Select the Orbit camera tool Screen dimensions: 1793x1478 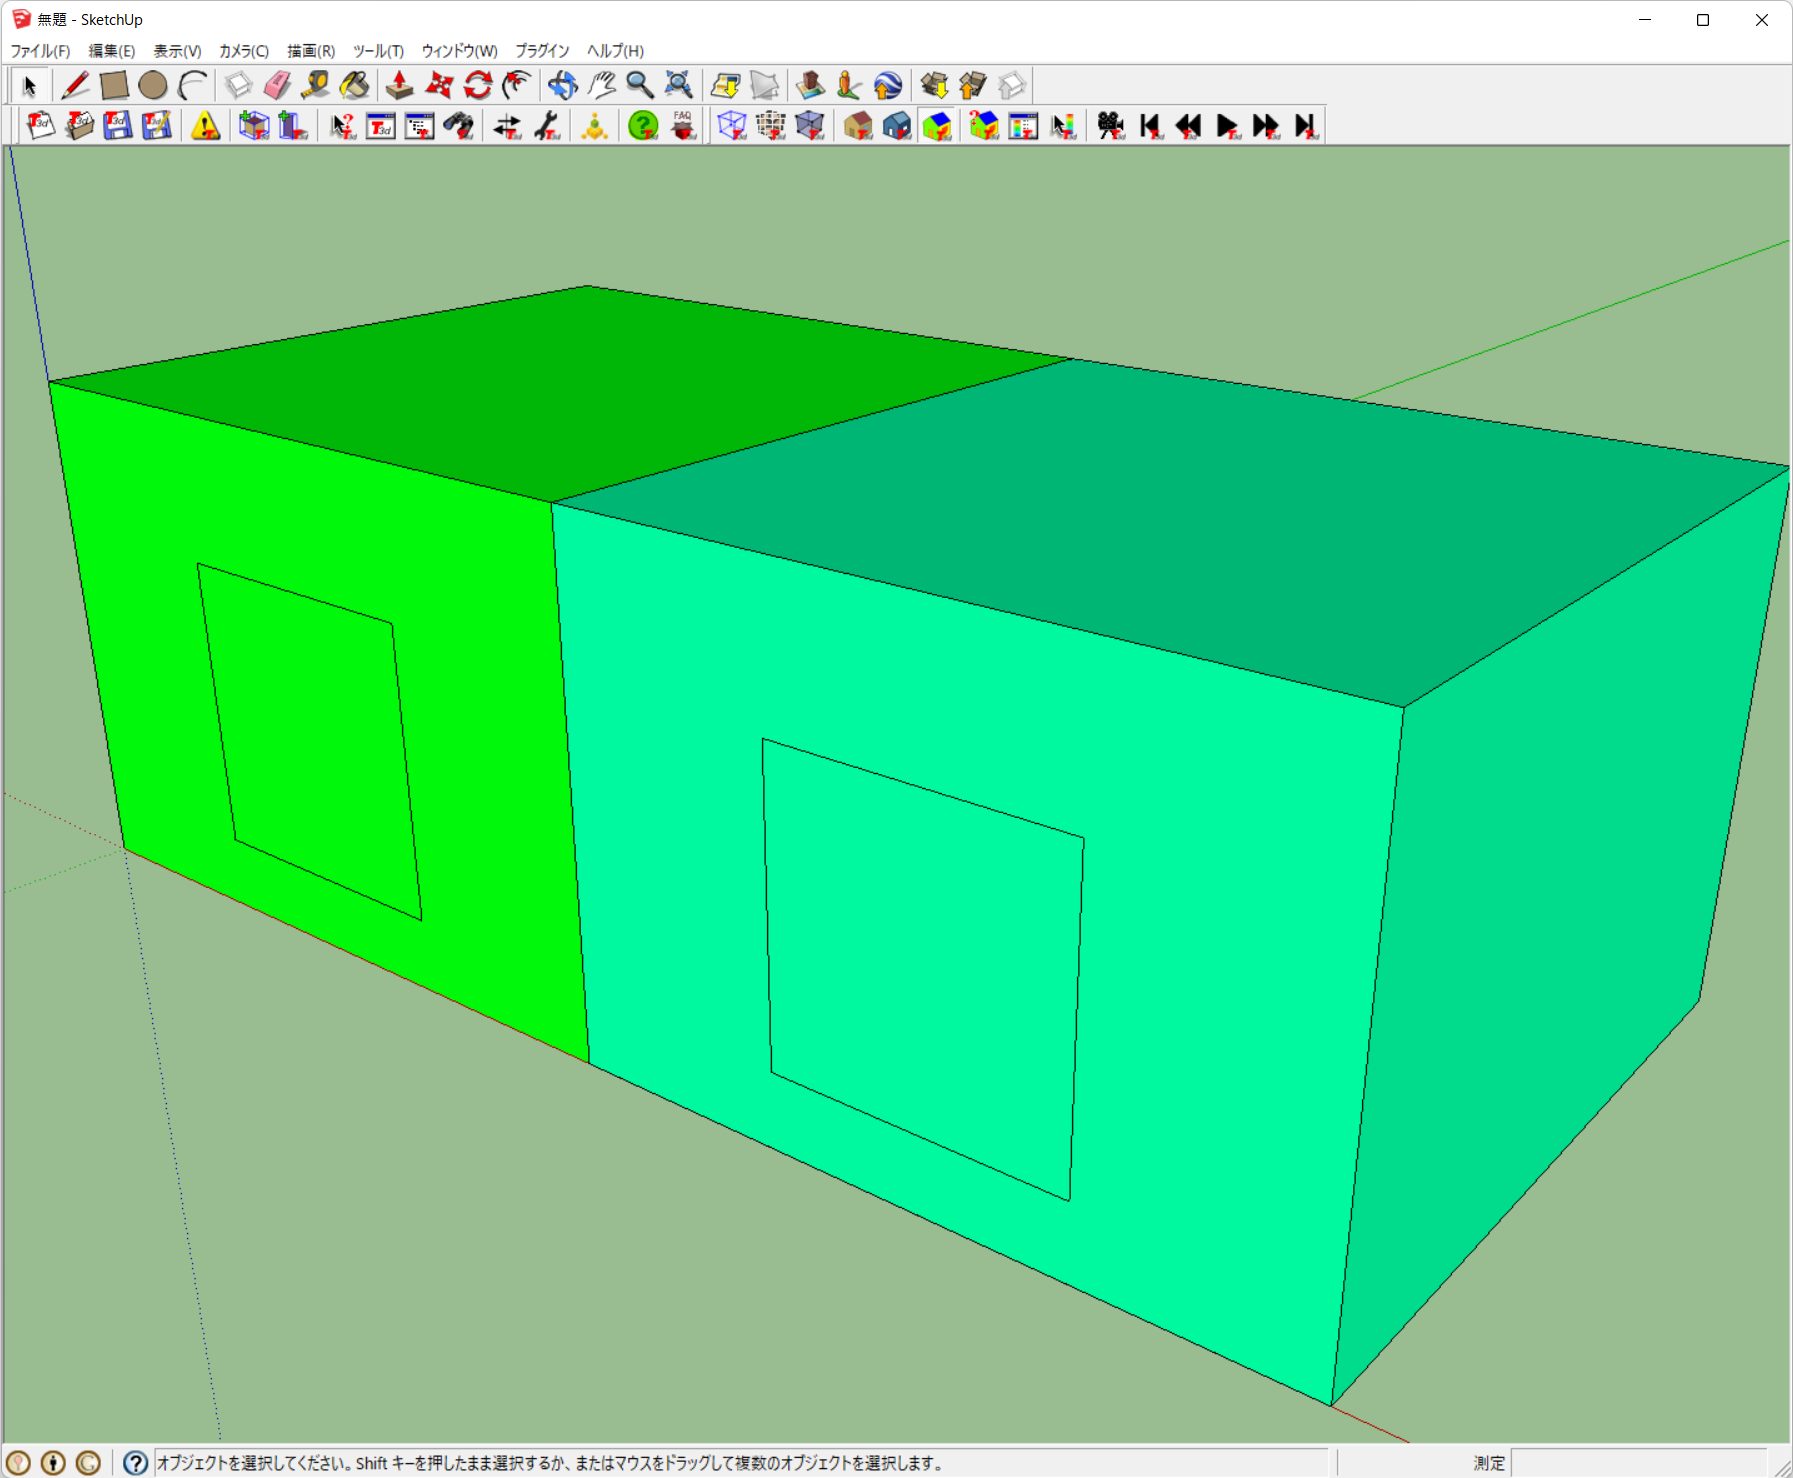562,86
